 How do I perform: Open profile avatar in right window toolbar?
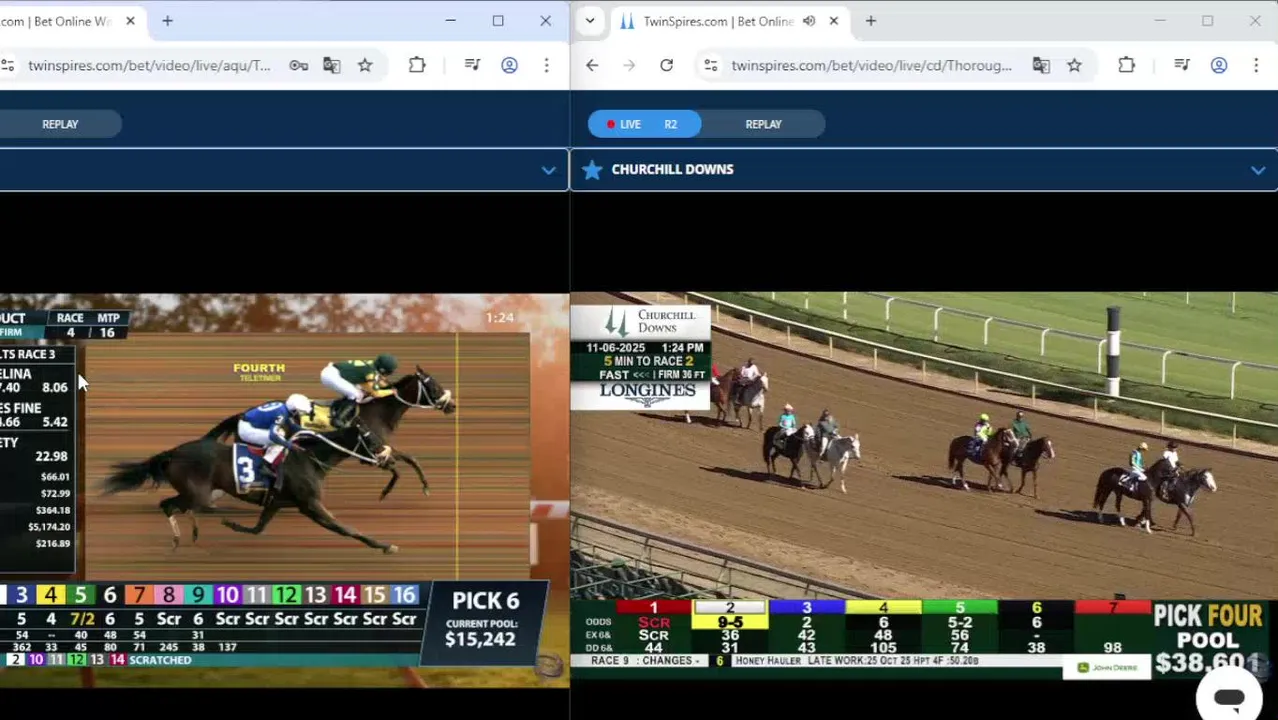point(1219,65)
